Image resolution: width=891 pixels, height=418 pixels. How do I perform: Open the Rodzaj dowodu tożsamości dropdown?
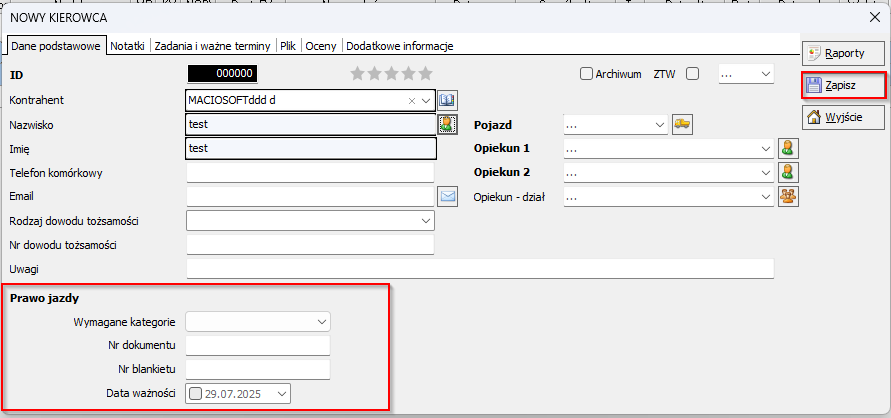point(425,221)
